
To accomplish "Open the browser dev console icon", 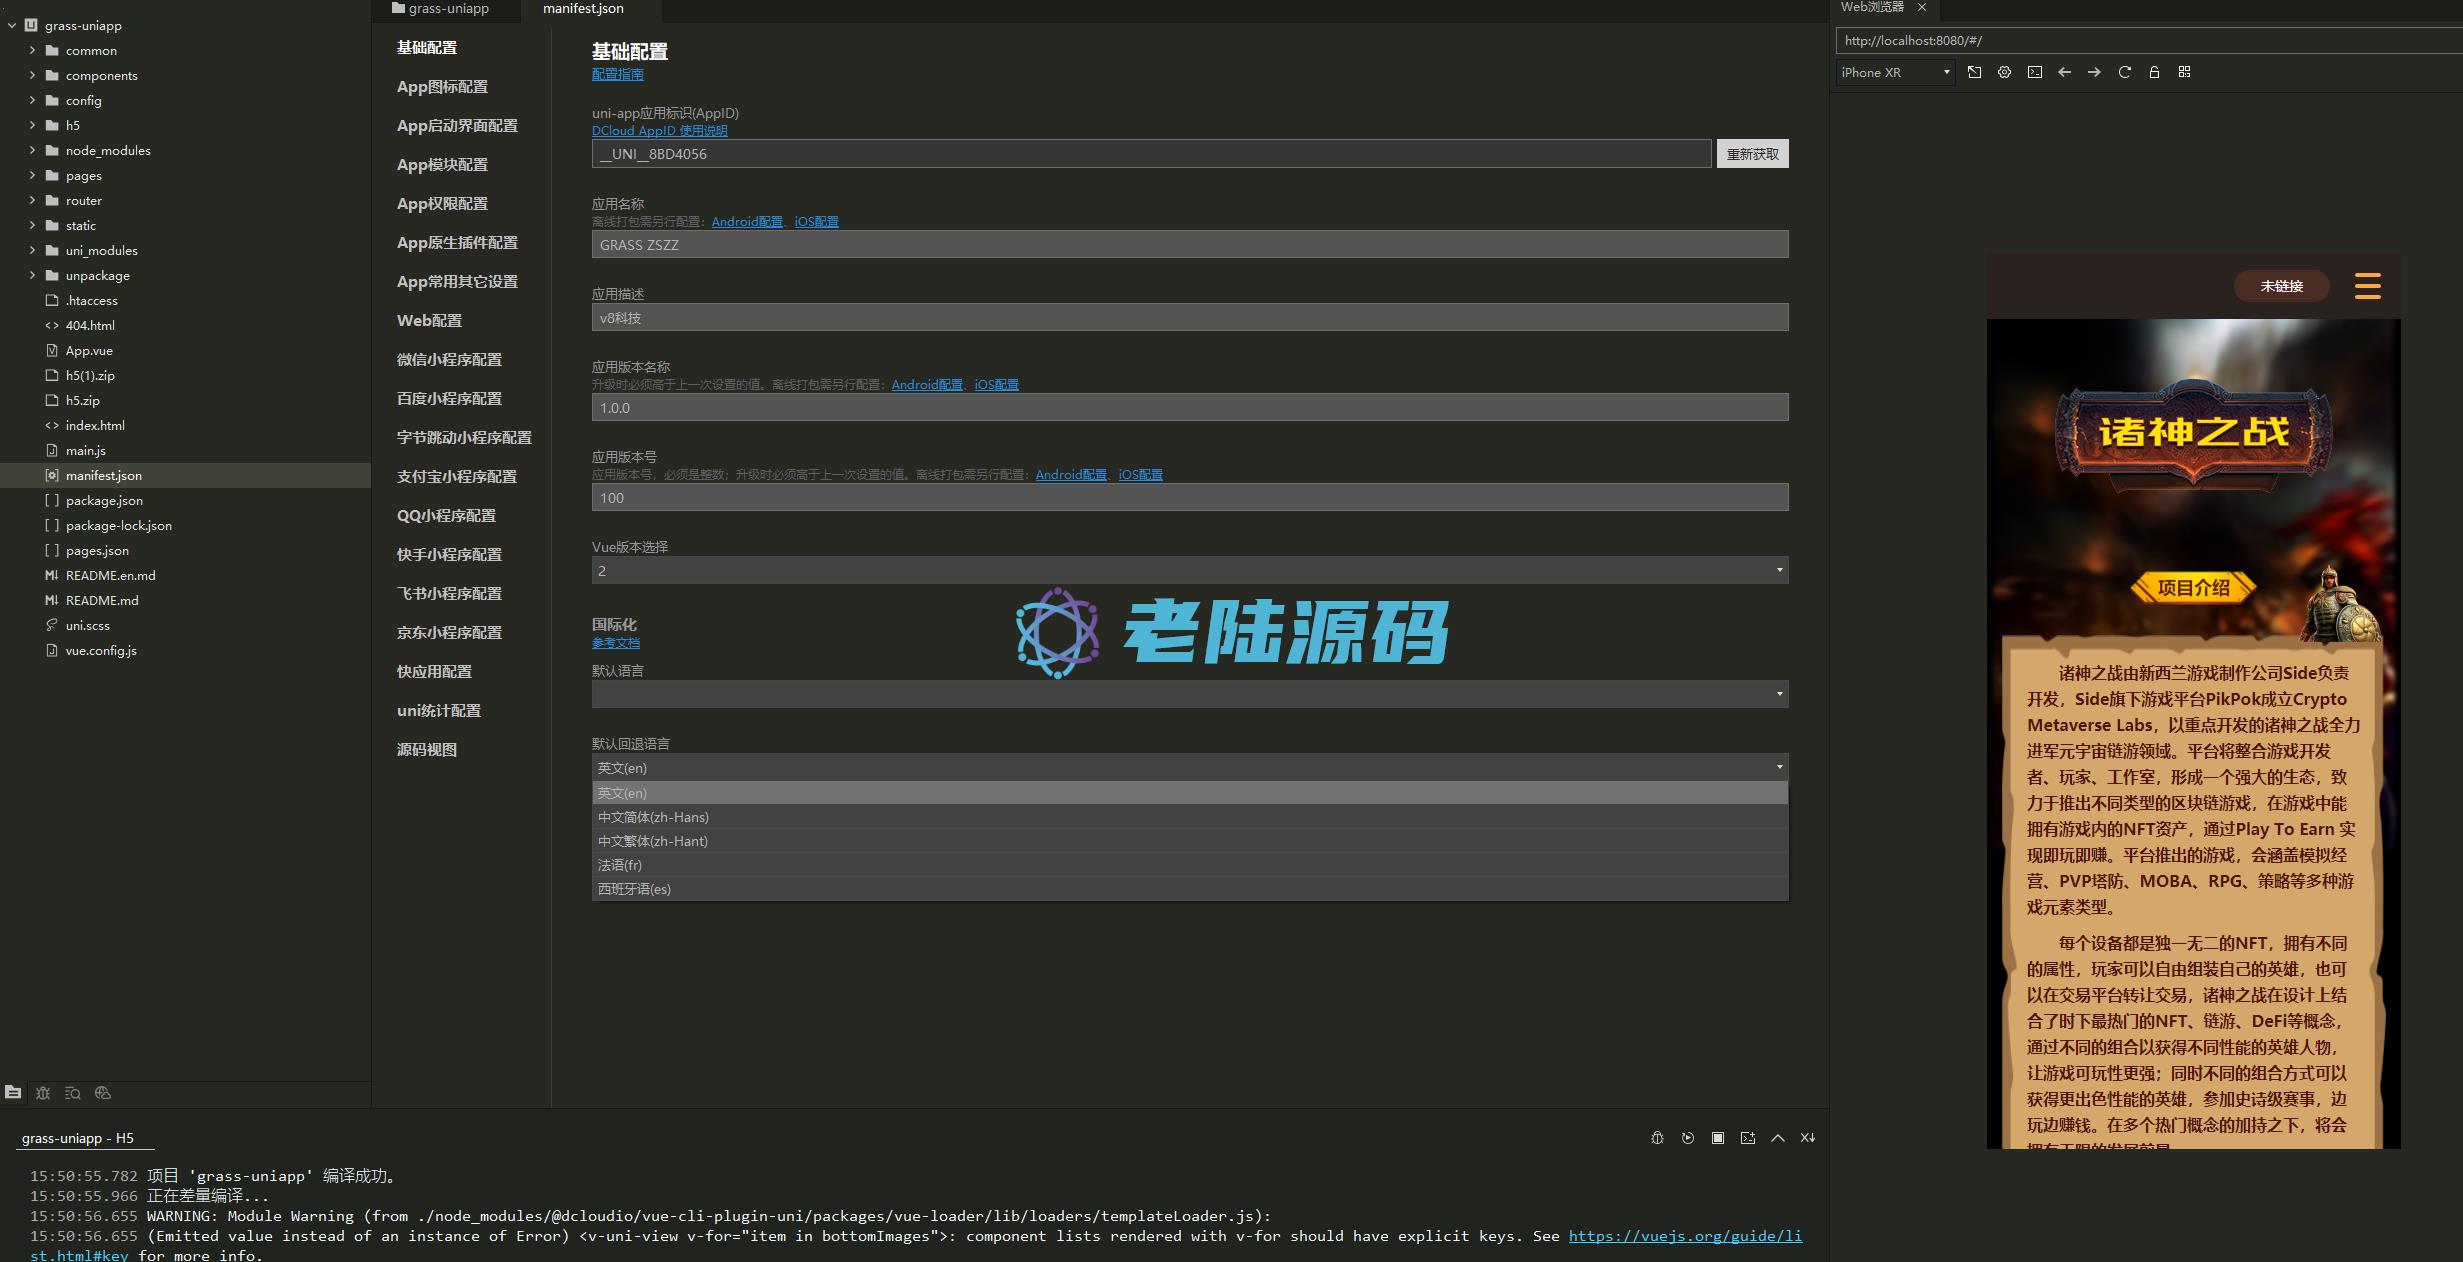I will coord(2034,72).
